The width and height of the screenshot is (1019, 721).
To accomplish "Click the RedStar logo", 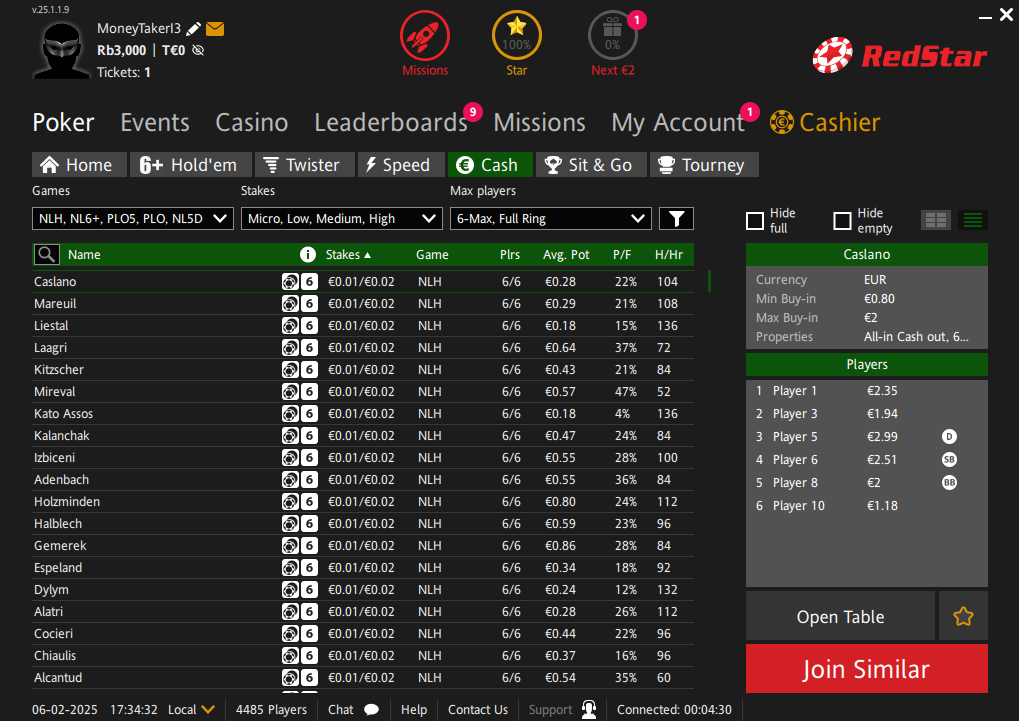I will (899, 55).
